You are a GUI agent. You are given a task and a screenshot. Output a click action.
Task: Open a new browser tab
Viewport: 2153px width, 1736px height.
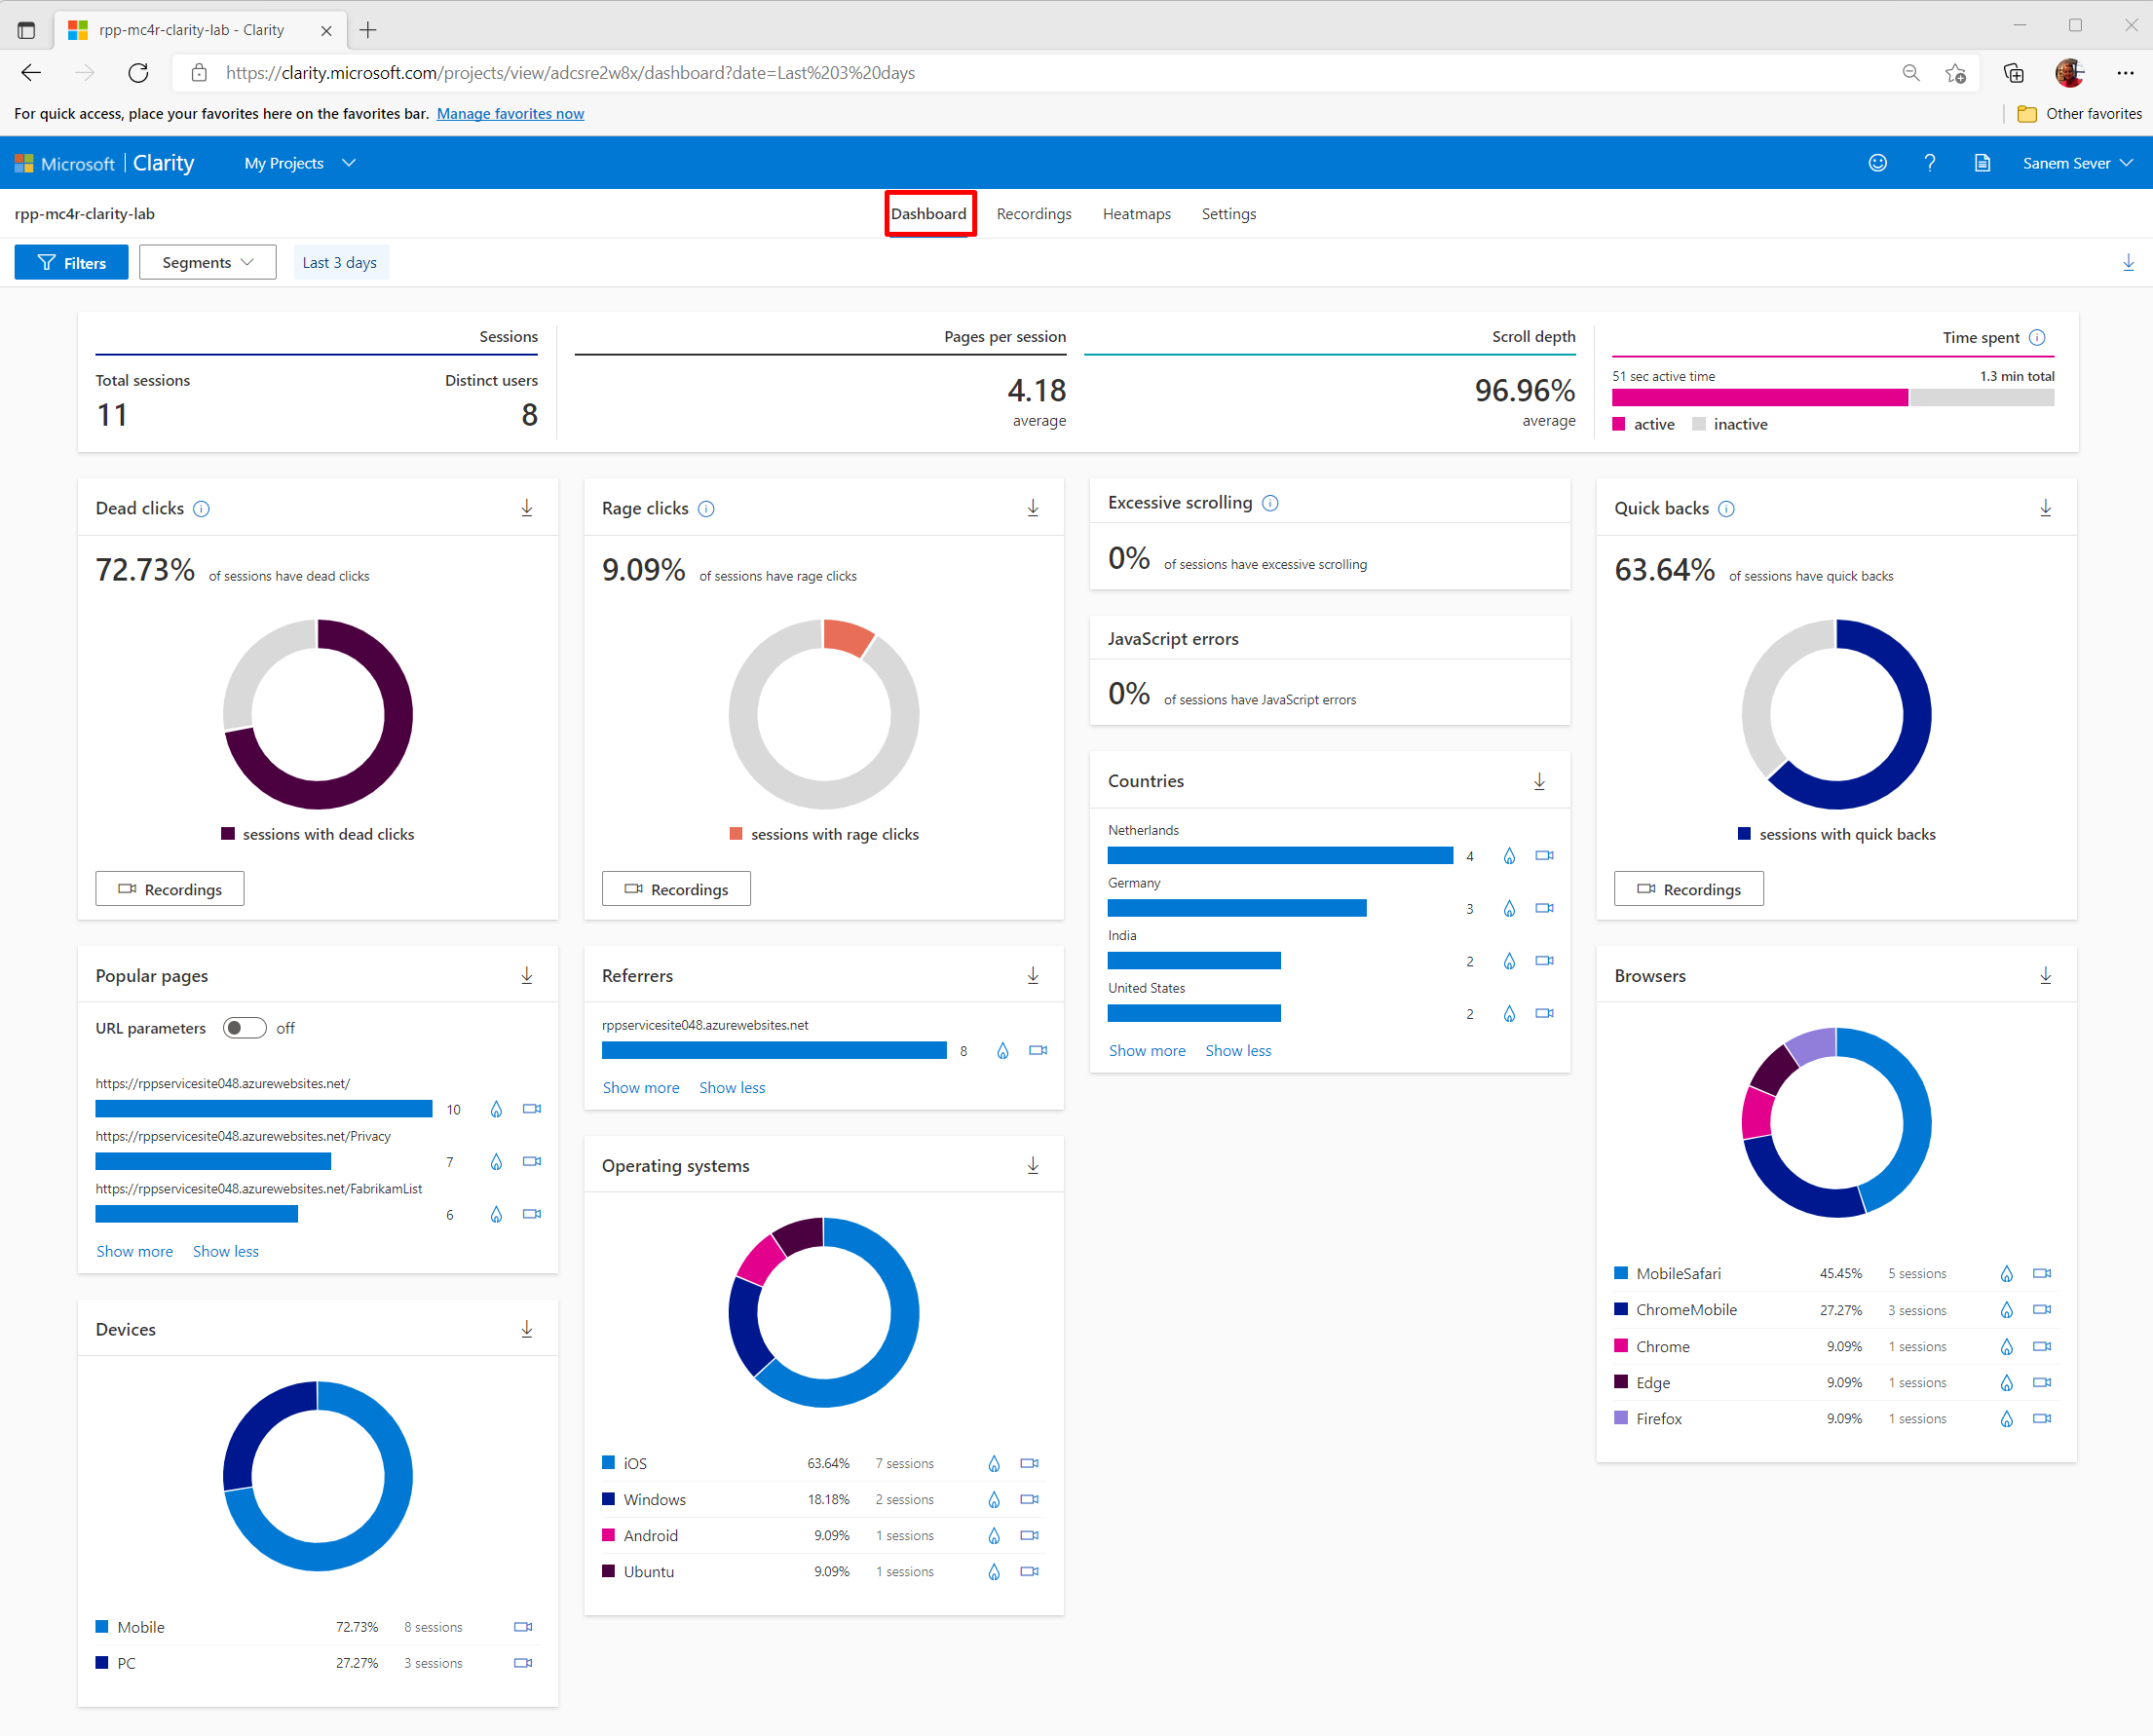(x=368, y=30)
